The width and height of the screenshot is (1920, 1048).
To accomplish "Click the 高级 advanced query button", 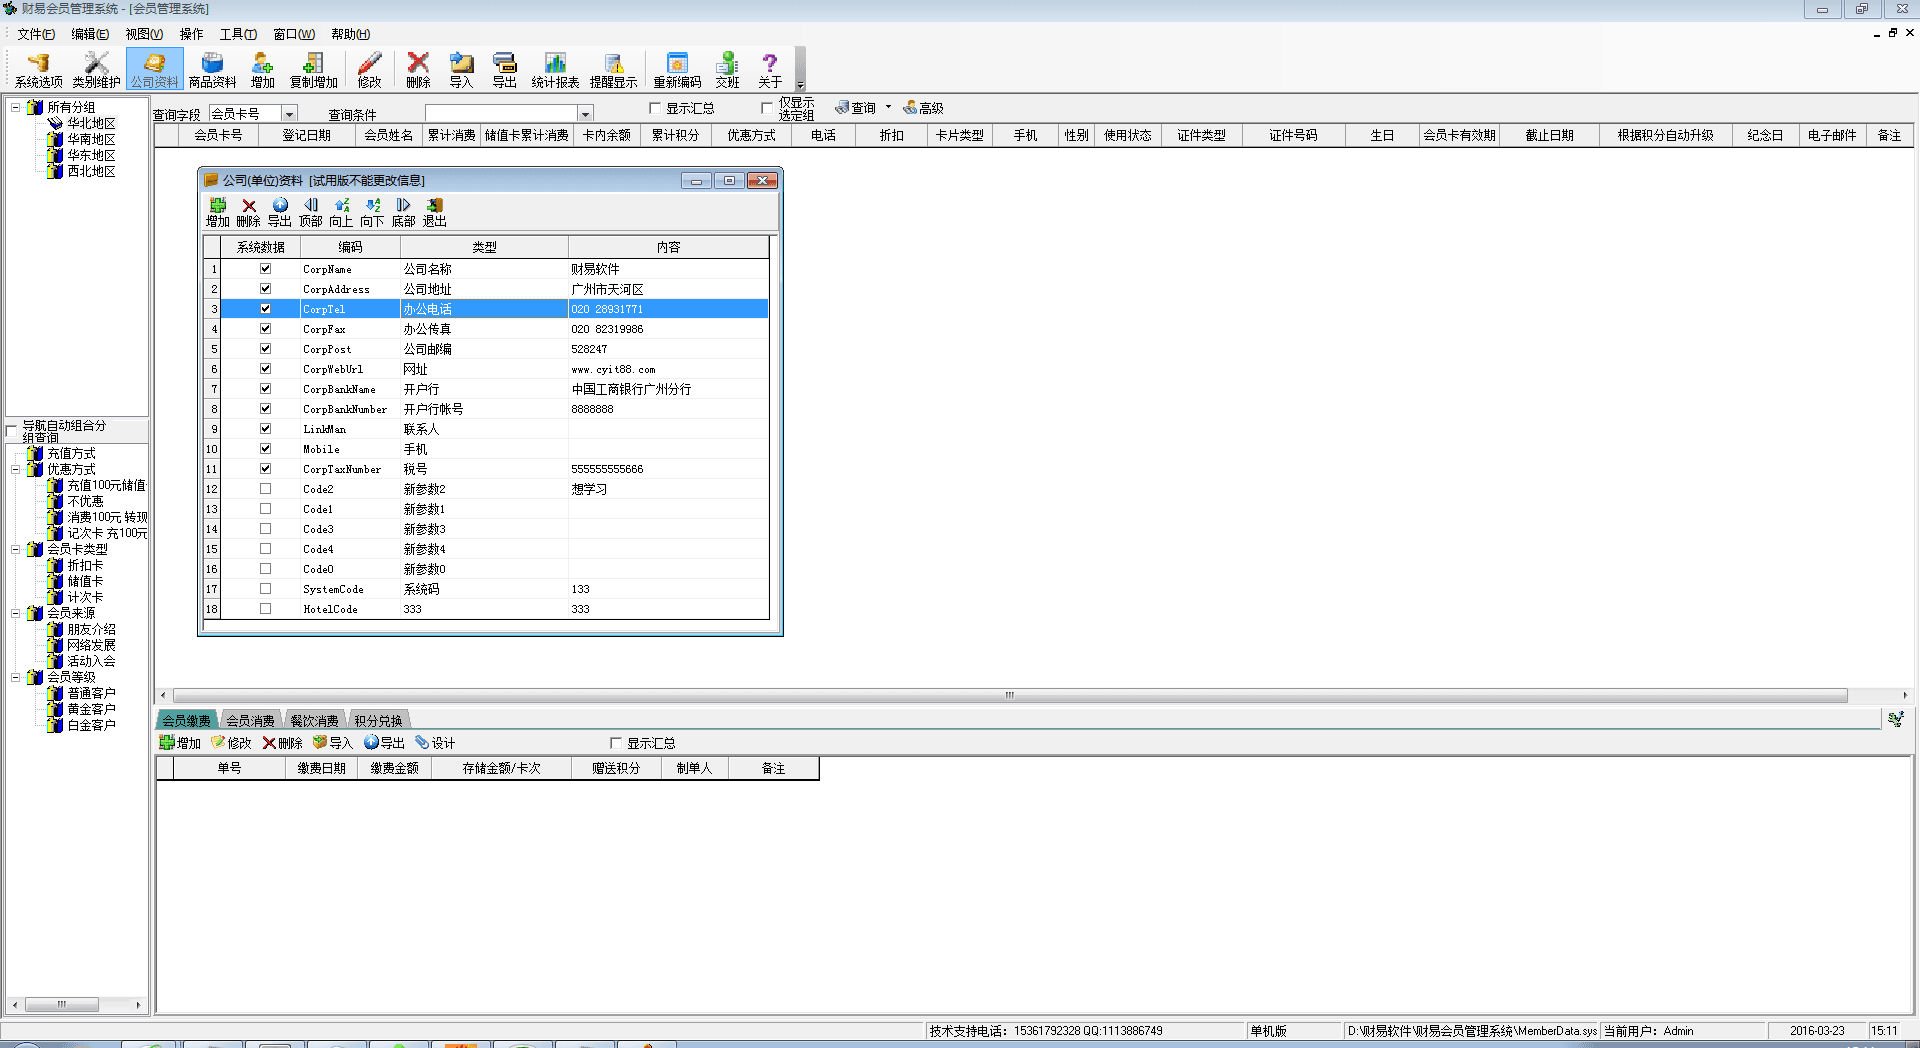I will pos(923,108).
